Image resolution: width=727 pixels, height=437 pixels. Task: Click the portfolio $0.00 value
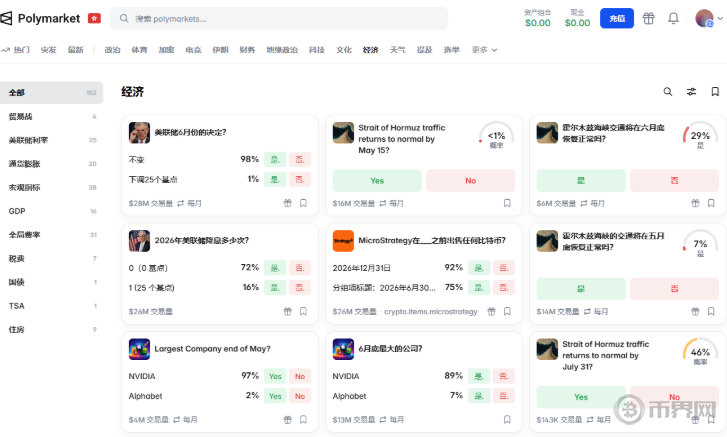[x=537, y=23]
